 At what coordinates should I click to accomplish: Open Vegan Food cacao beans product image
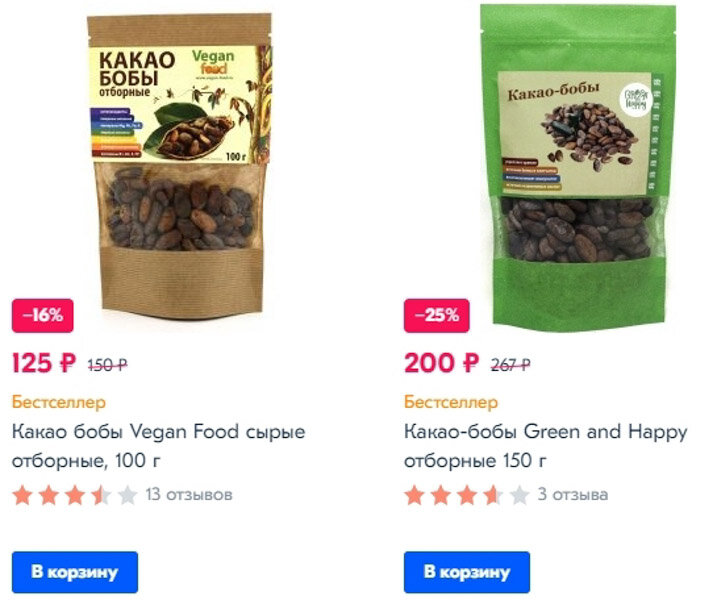[179, 166]
